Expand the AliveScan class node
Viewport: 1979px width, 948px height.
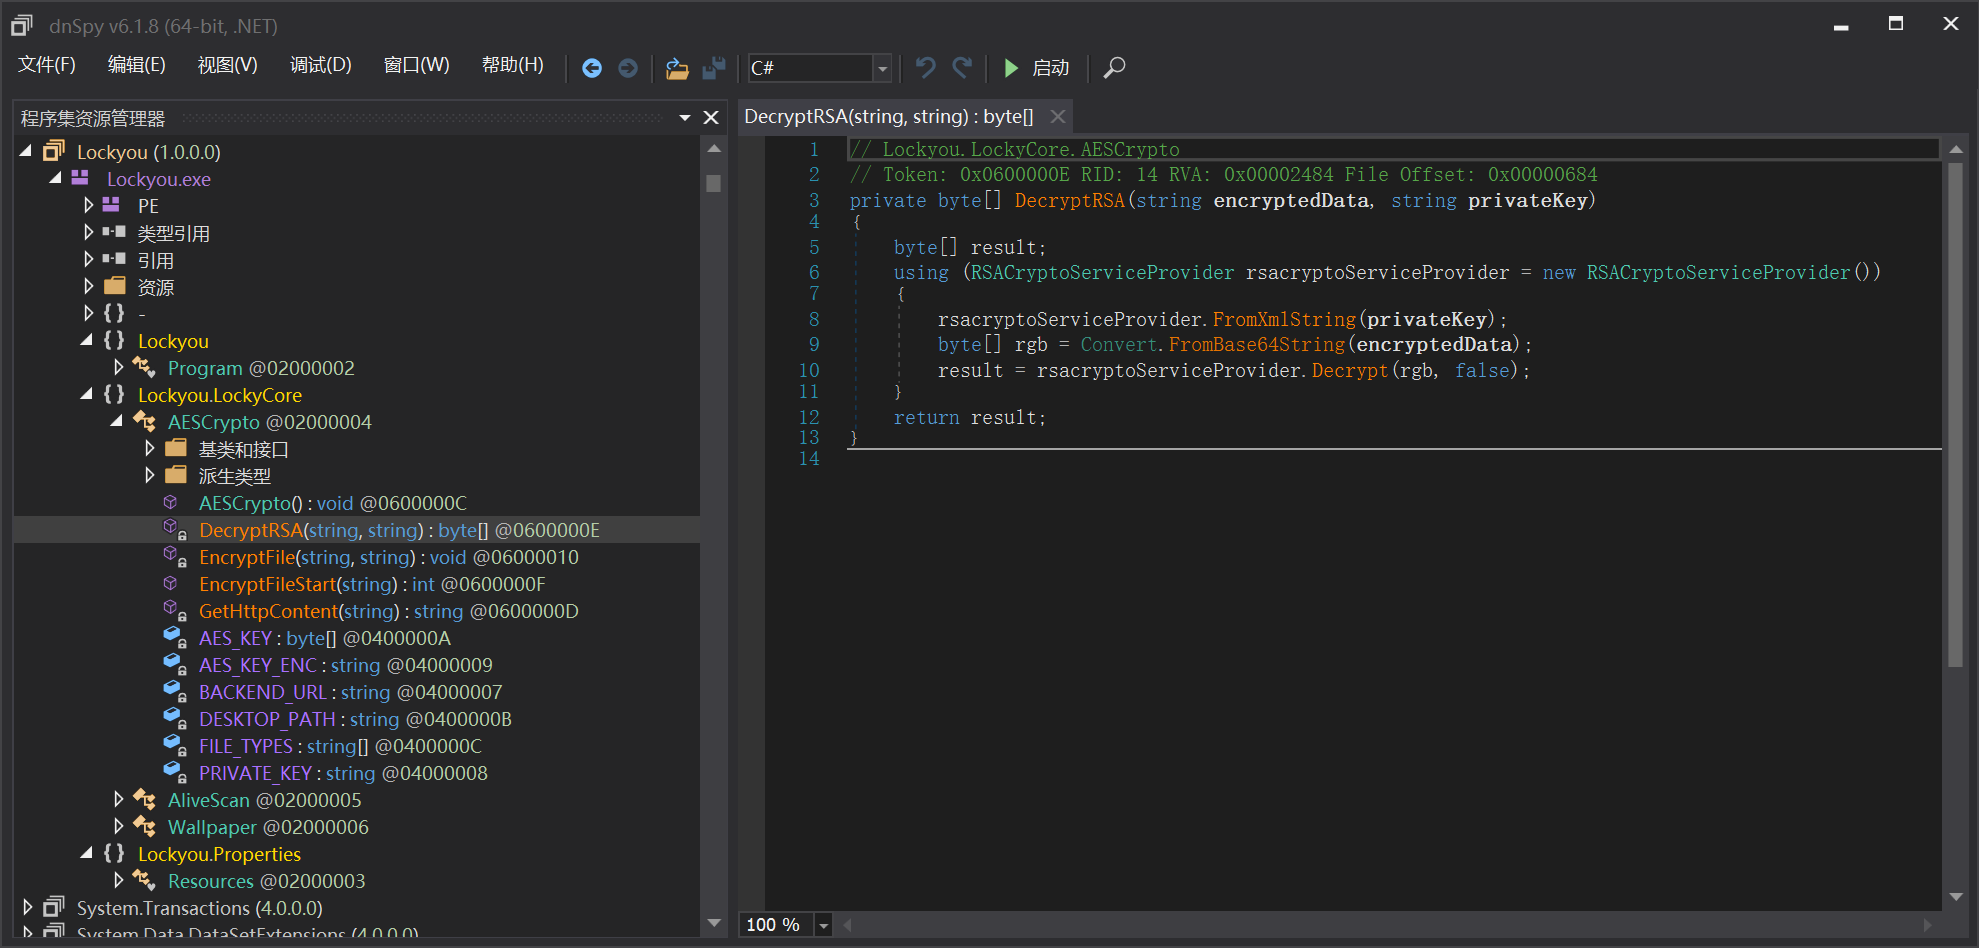(x=119, y=799)
